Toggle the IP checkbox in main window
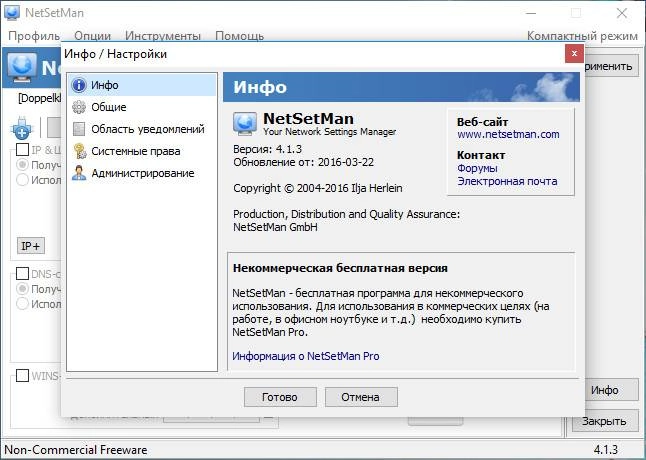 click(22, 149)
